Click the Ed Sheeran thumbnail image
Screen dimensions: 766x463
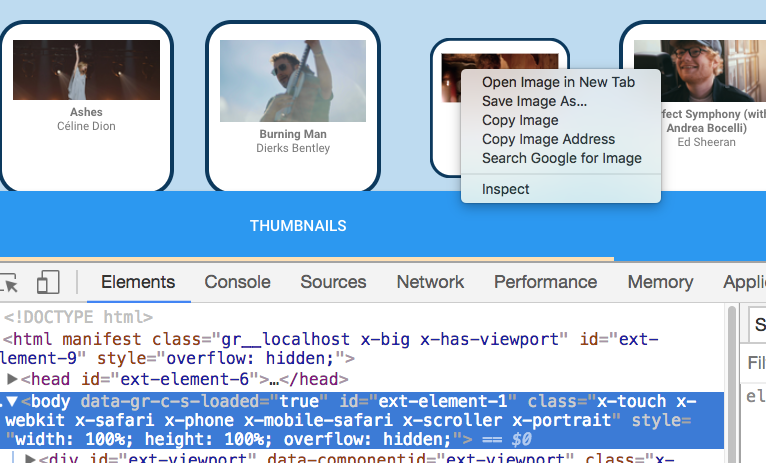point(700,71)
